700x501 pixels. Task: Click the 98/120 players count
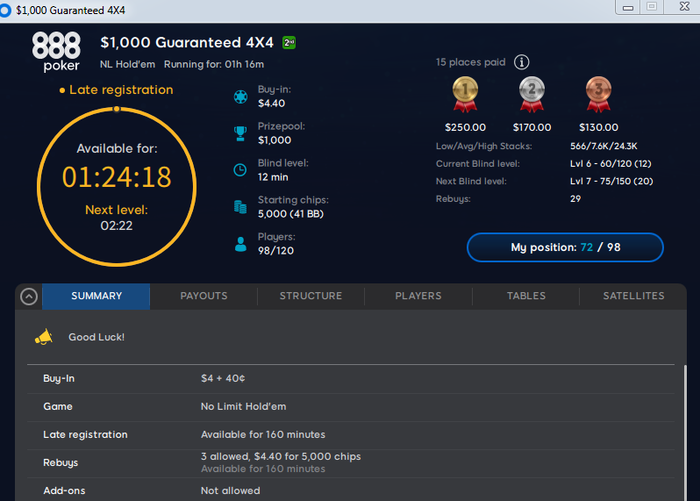276,251
